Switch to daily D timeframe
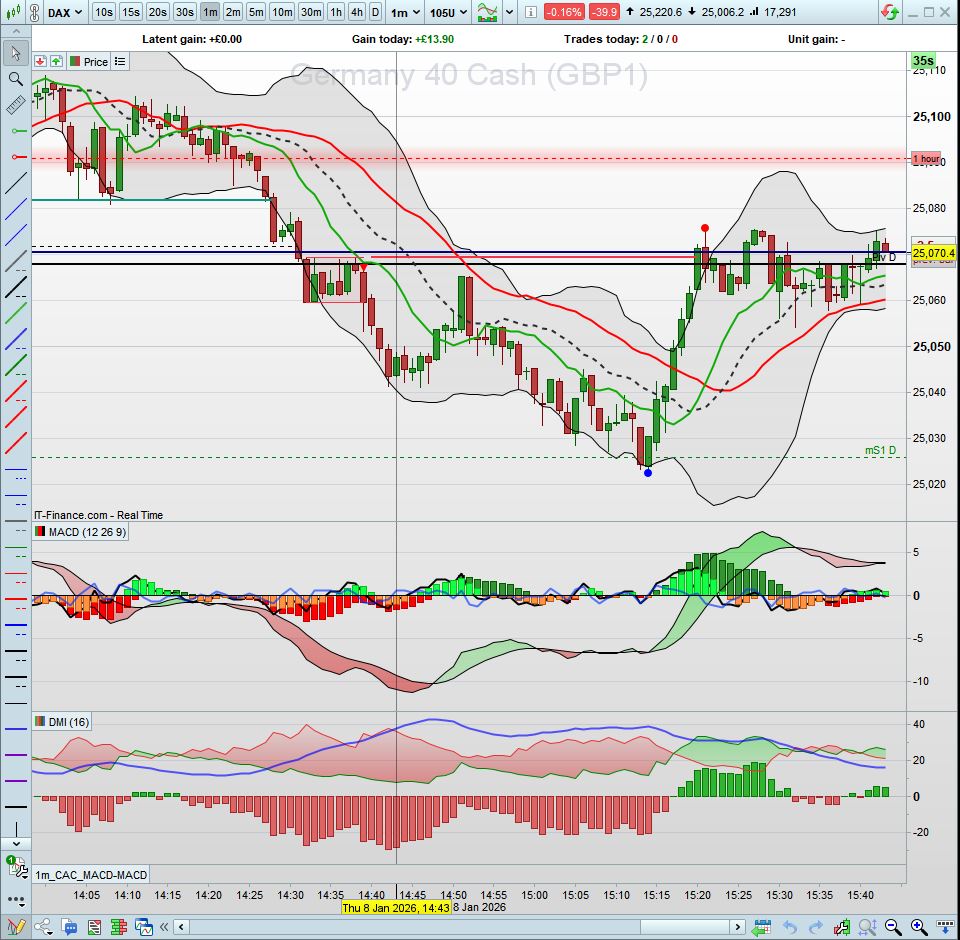 point(376,12)
